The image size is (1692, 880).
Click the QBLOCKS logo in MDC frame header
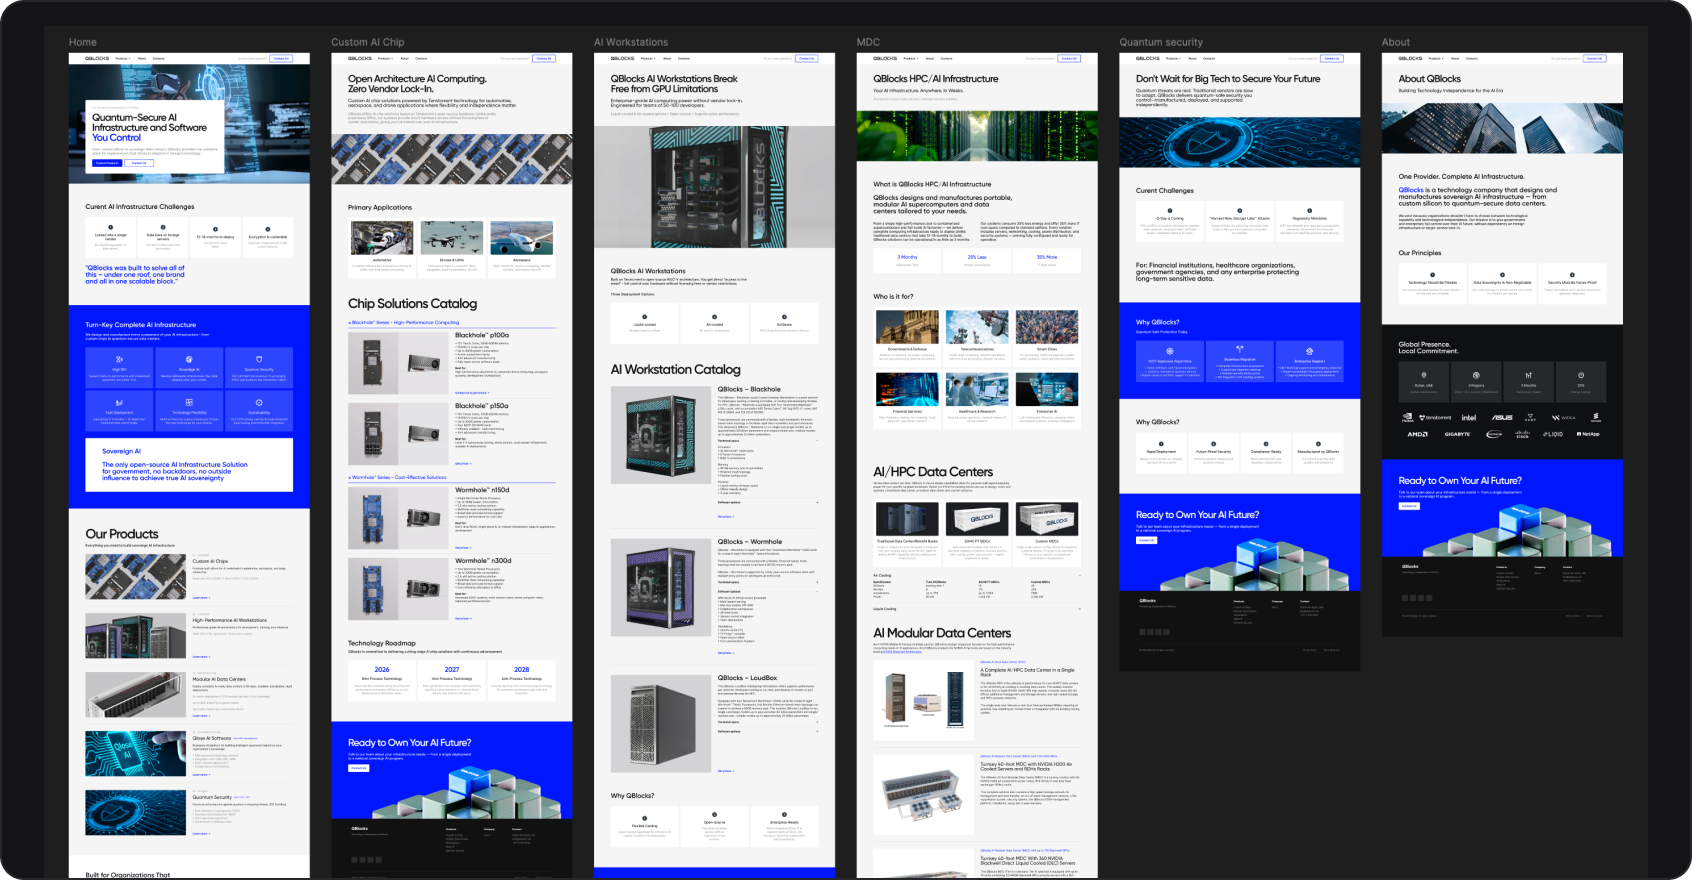(885, 58)
